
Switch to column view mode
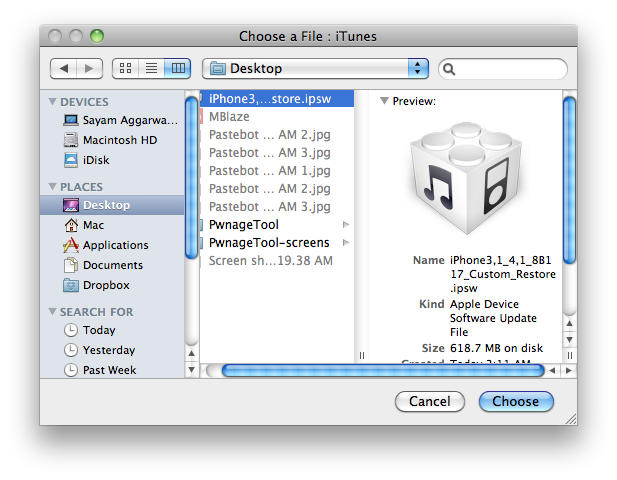[177, 69]
